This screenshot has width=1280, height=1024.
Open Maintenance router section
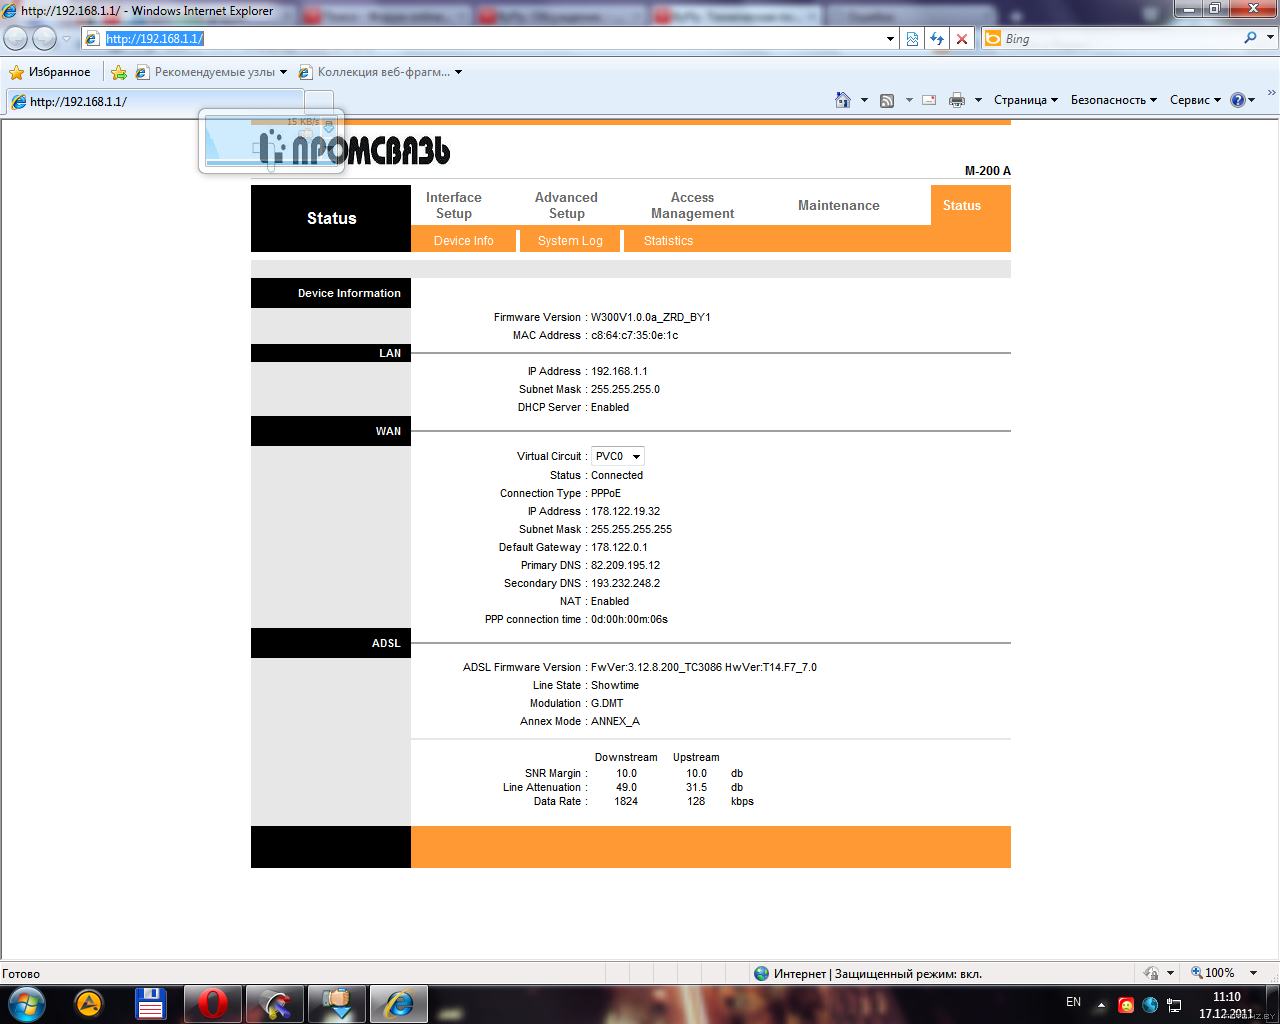coord(839,205)
